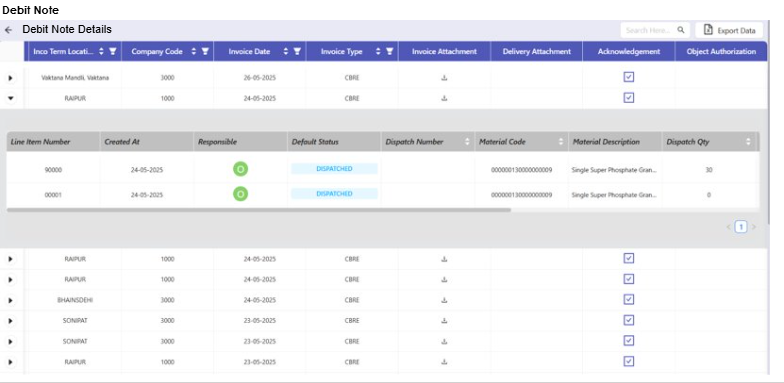Sort the Invoice Type column
The image size is (784, 383).
pyautogui.click(x=378, y=52)
